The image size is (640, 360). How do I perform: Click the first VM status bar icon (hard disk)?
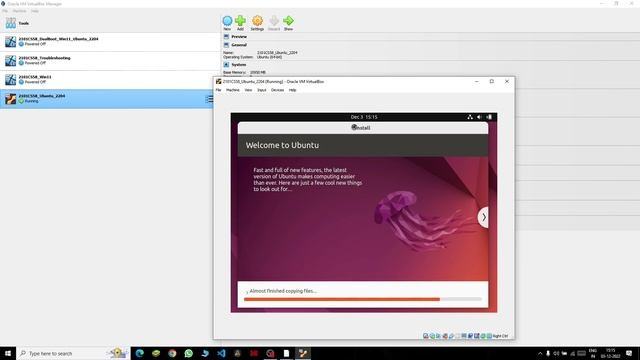(426, 336)
